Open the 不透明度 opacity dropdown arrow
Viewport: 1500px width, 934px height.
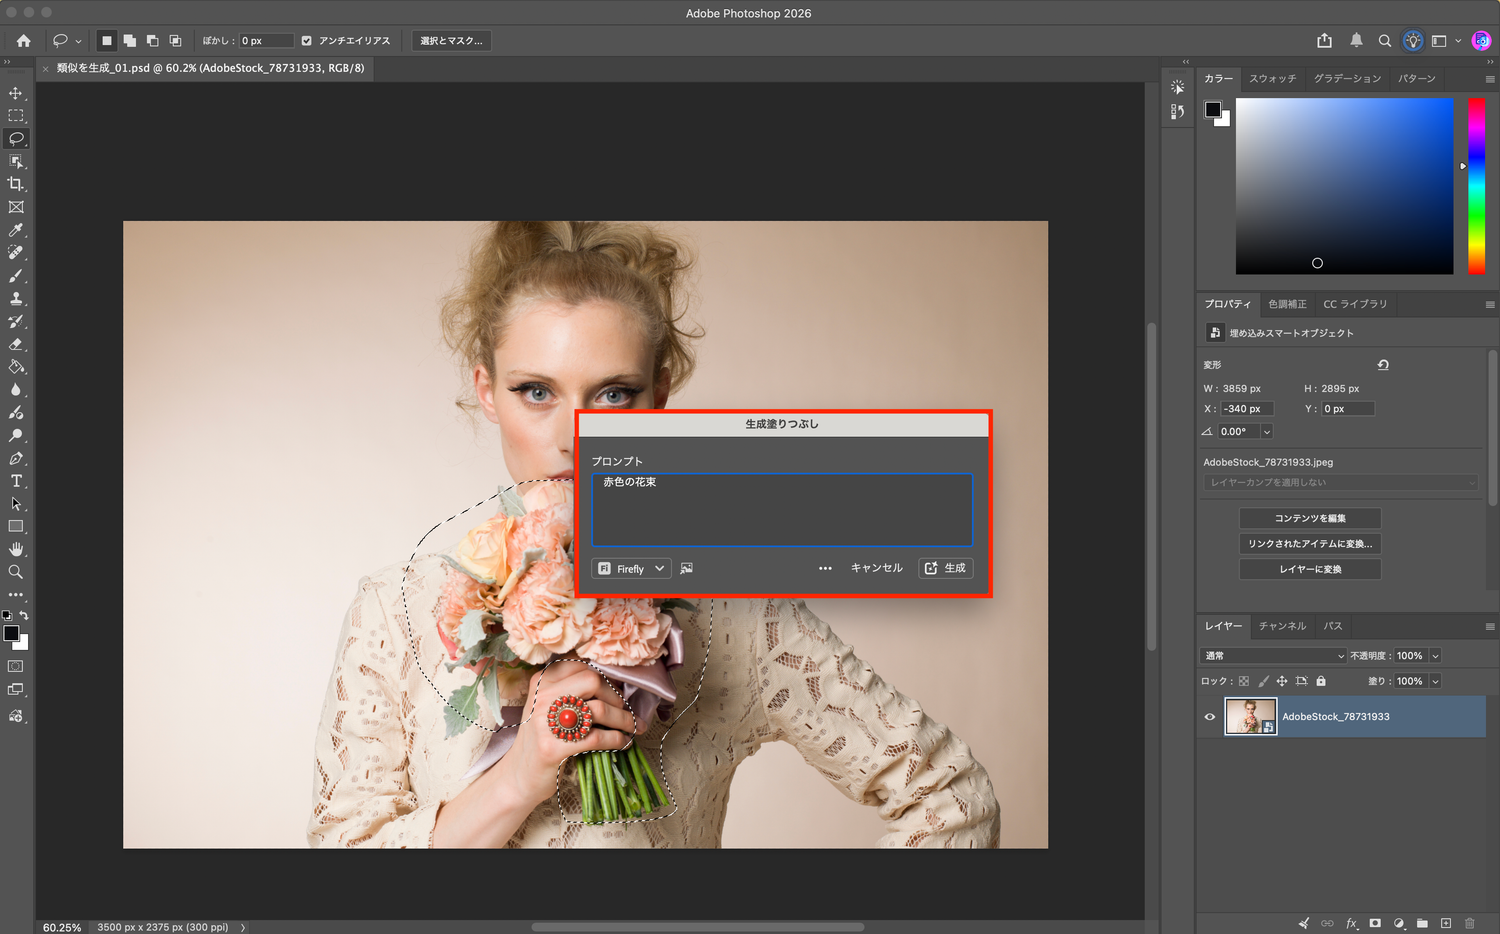pyautogui.click(x=1435, y=656)
